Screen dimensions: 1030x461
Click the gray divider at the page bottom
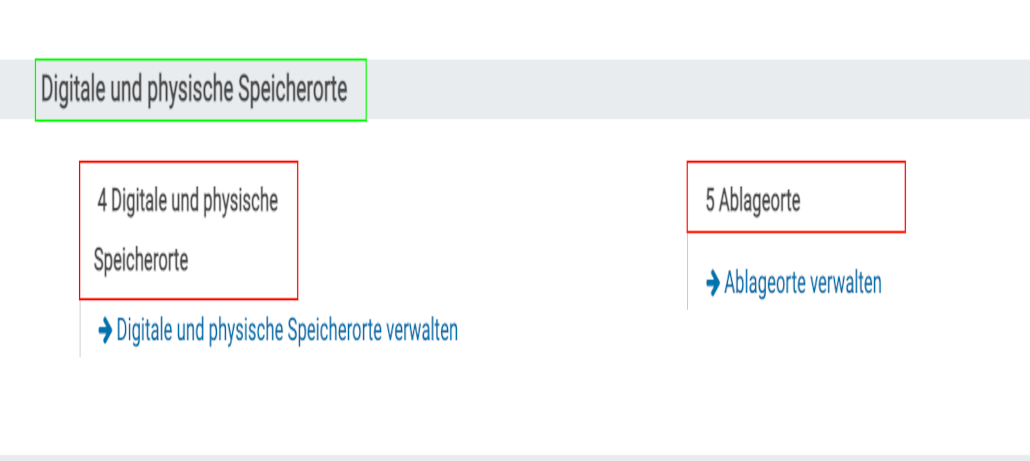(x=515, y=457)
